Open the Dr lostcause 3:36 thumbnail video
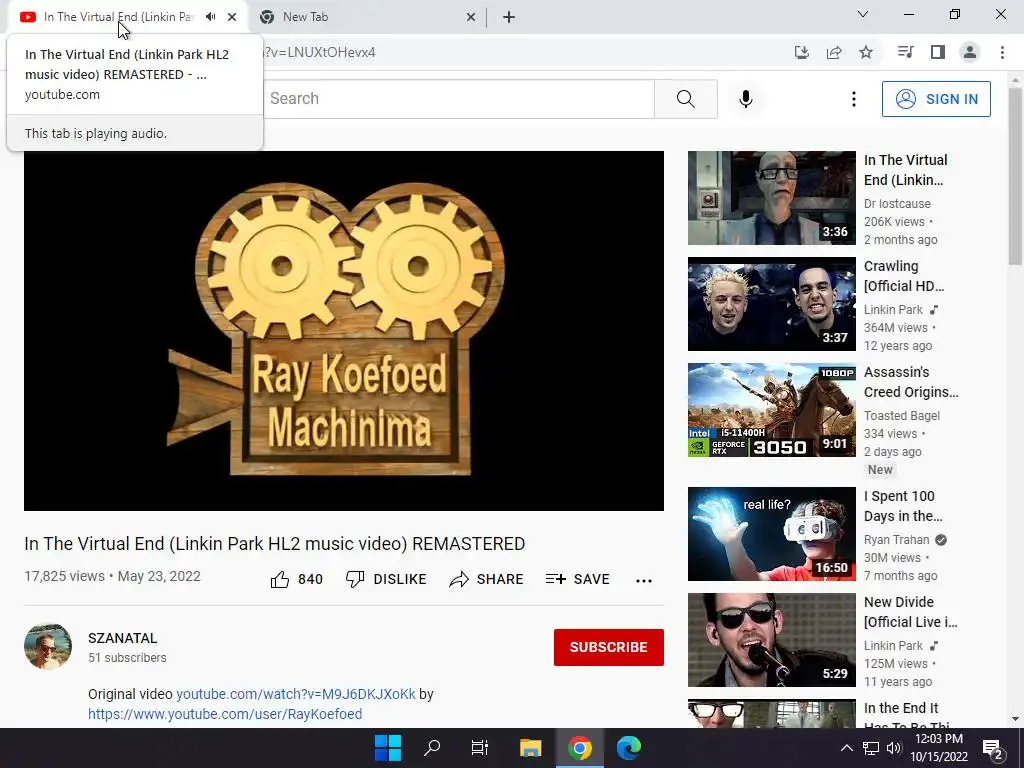 [x=771, y=198]
